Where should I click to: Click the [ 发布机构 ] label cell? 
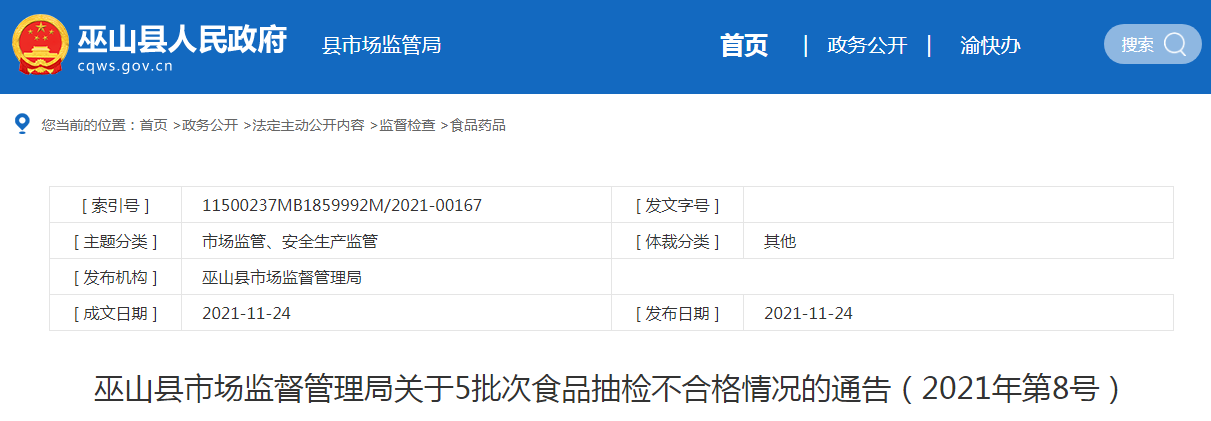click(x=115, y=277)
